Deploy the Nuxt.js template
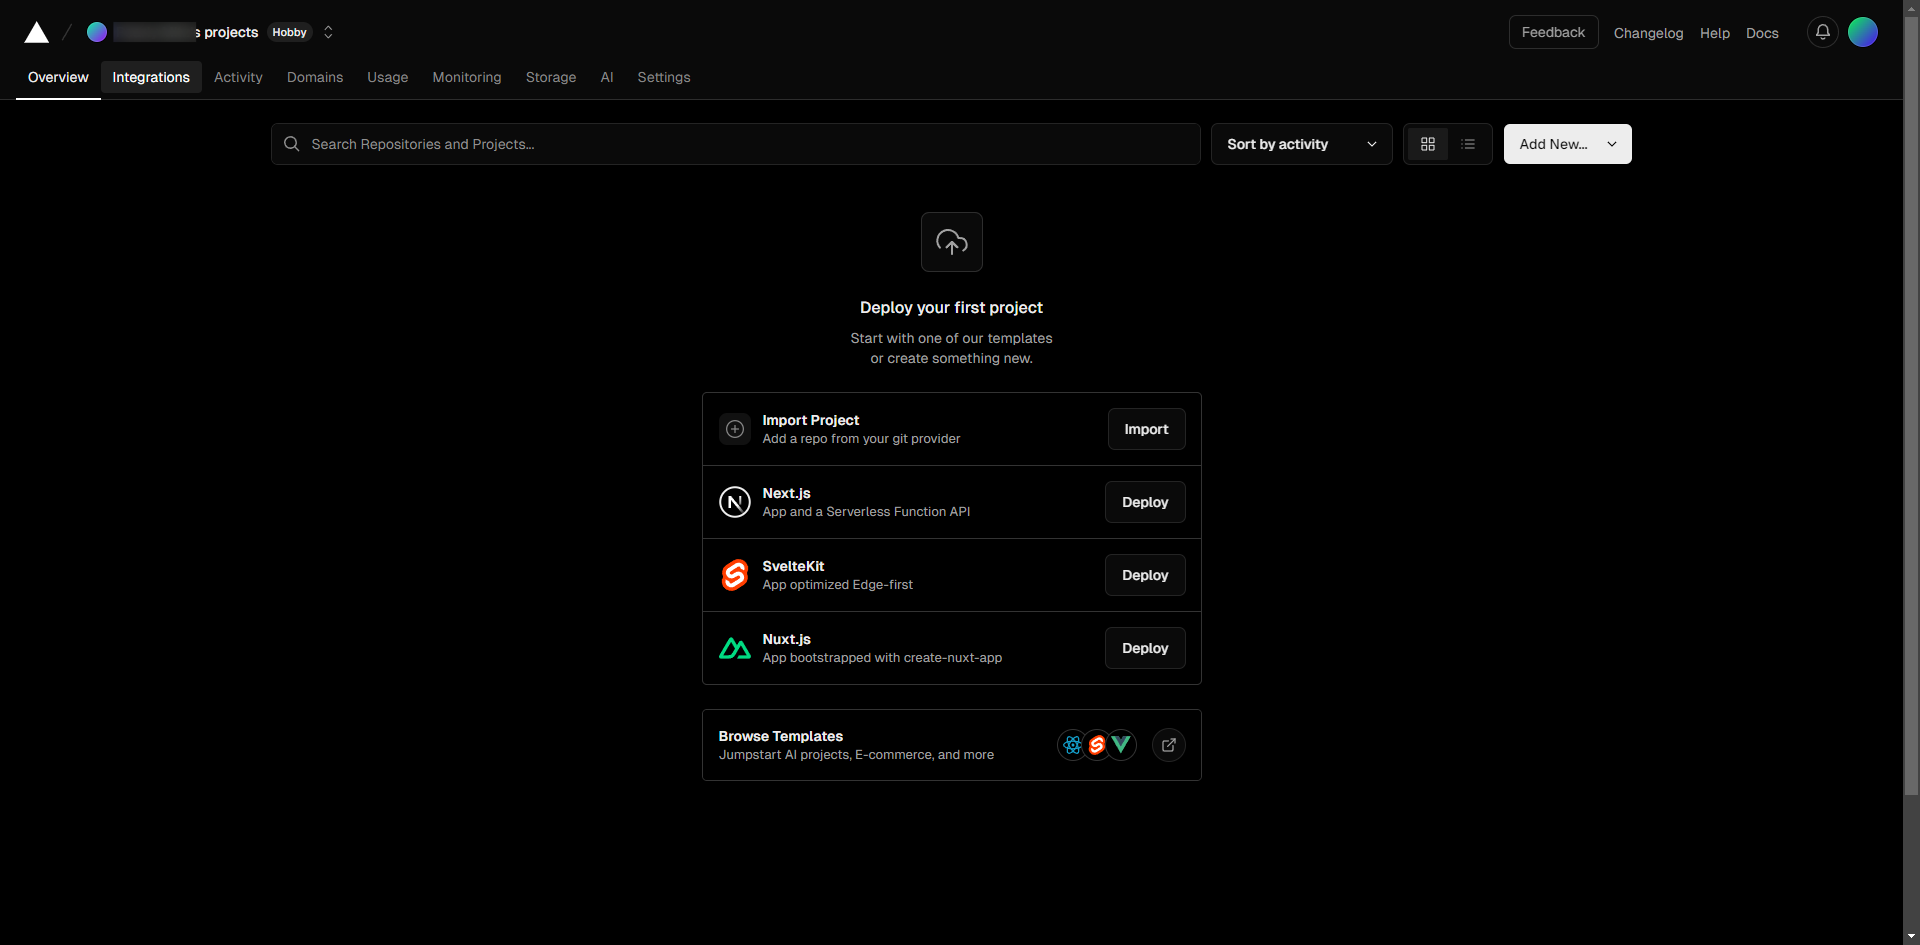The image size is (1920, 945). 1145,648
